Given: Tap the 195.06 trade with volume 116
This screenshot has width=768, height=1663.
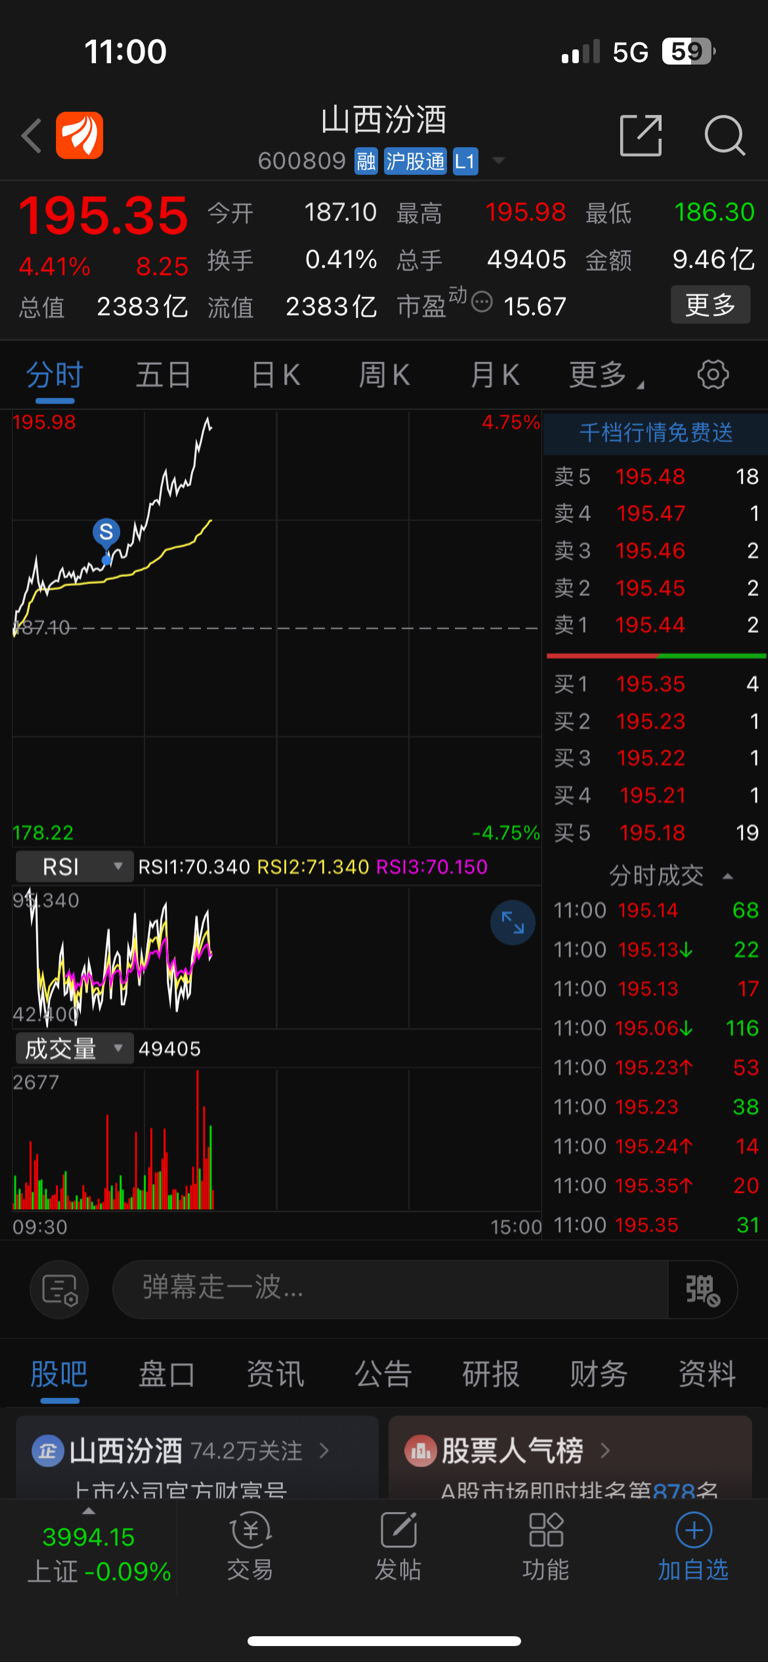Looking at the screenshot, I should (656, 1028).
